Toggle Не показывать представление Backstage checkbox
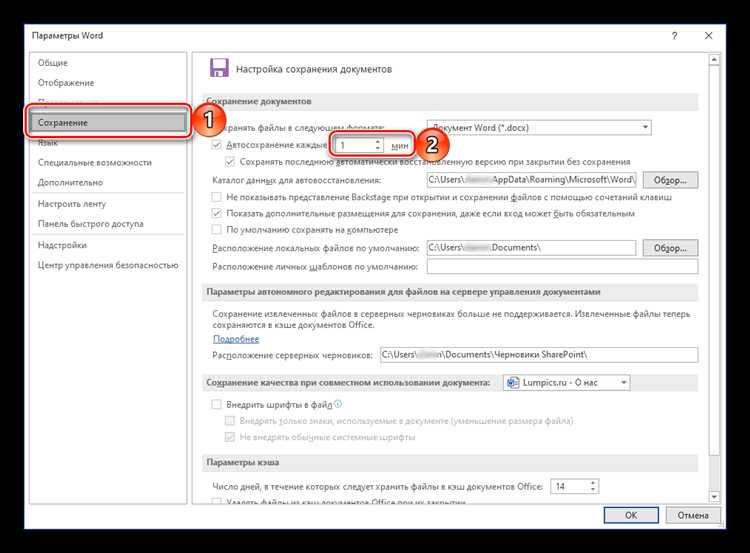Image resolution: width=750 pixels, height=553 pixels. [x=217, y=197]
